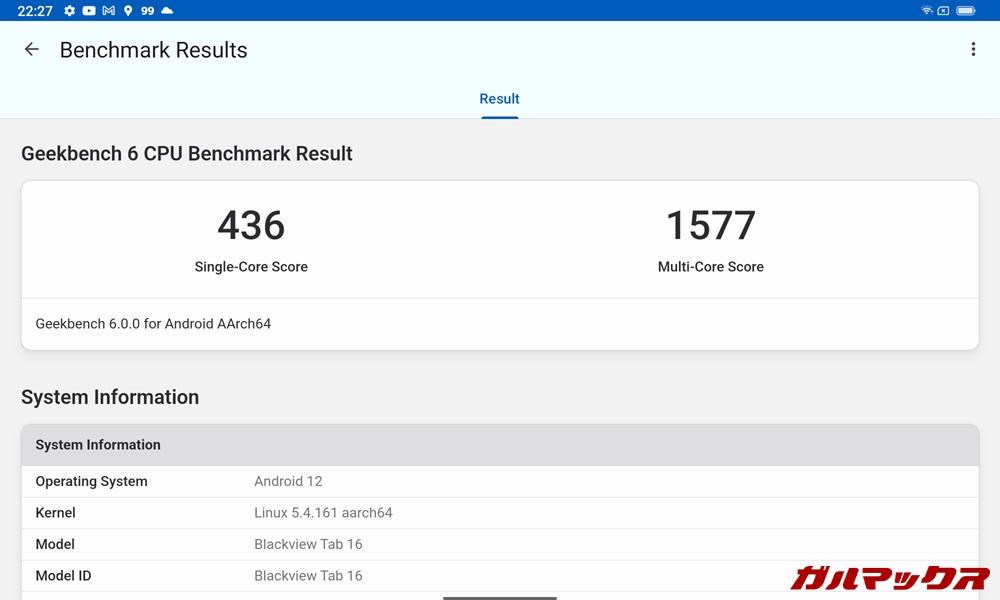Tap the Benchmark Results title
Image resolution: width=1000 pixels, height=600 pixels.
coord(153,50)
